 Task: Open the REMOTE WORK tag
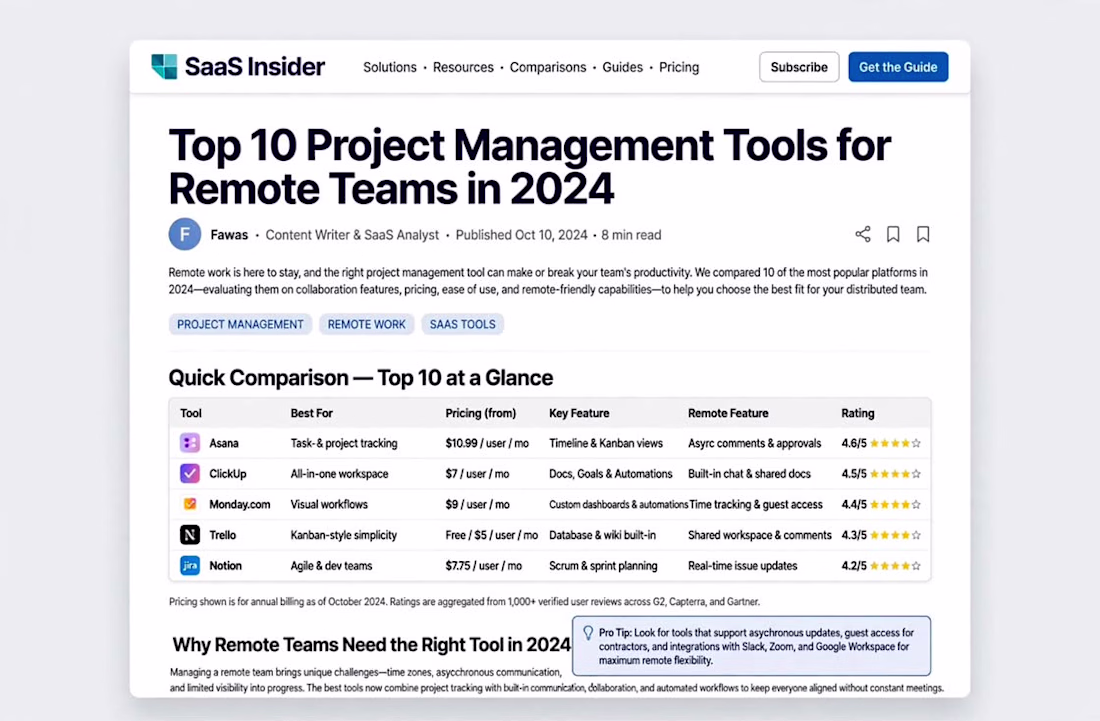[x=366, y=324]
